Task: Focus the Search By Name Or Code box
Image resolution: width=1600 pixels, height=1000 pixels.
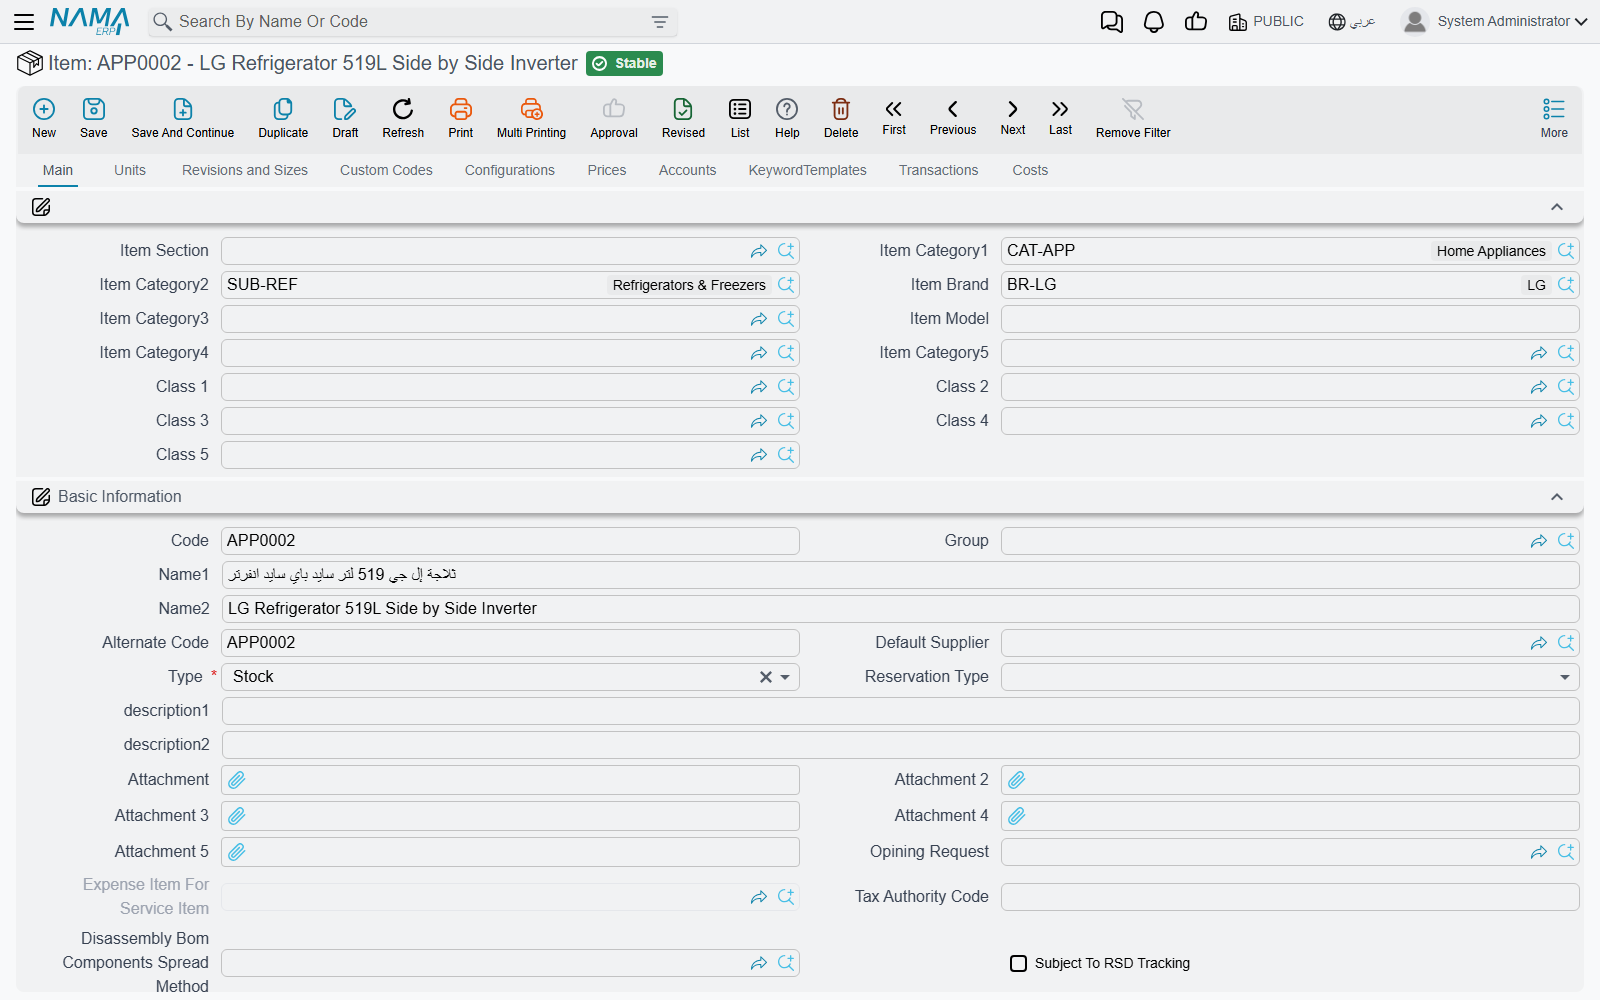Action: coord(412,22)
